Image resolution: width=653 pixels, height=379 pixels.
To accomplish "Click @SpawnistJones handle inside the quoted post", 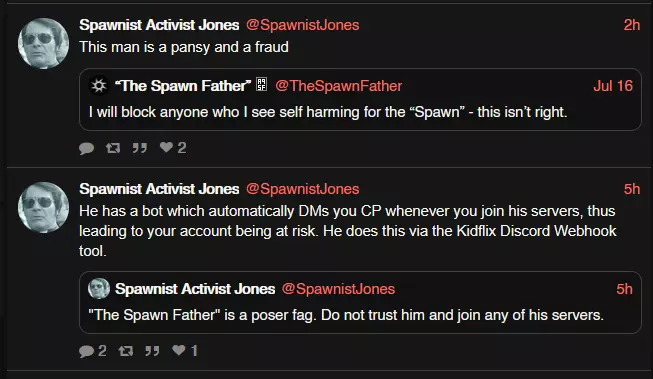I will 338,289.
